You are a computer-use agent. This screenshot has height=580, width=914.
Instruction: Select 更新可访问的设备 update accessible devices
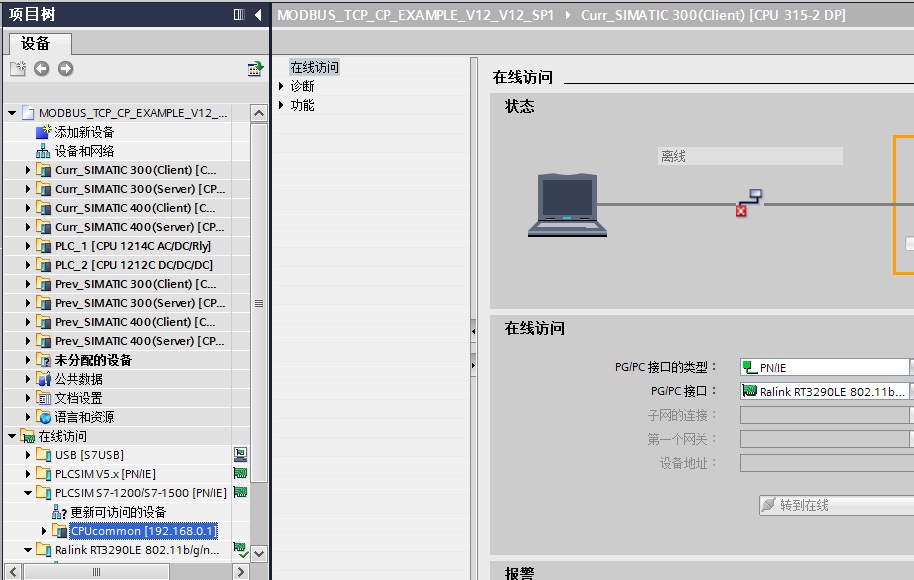118,512
